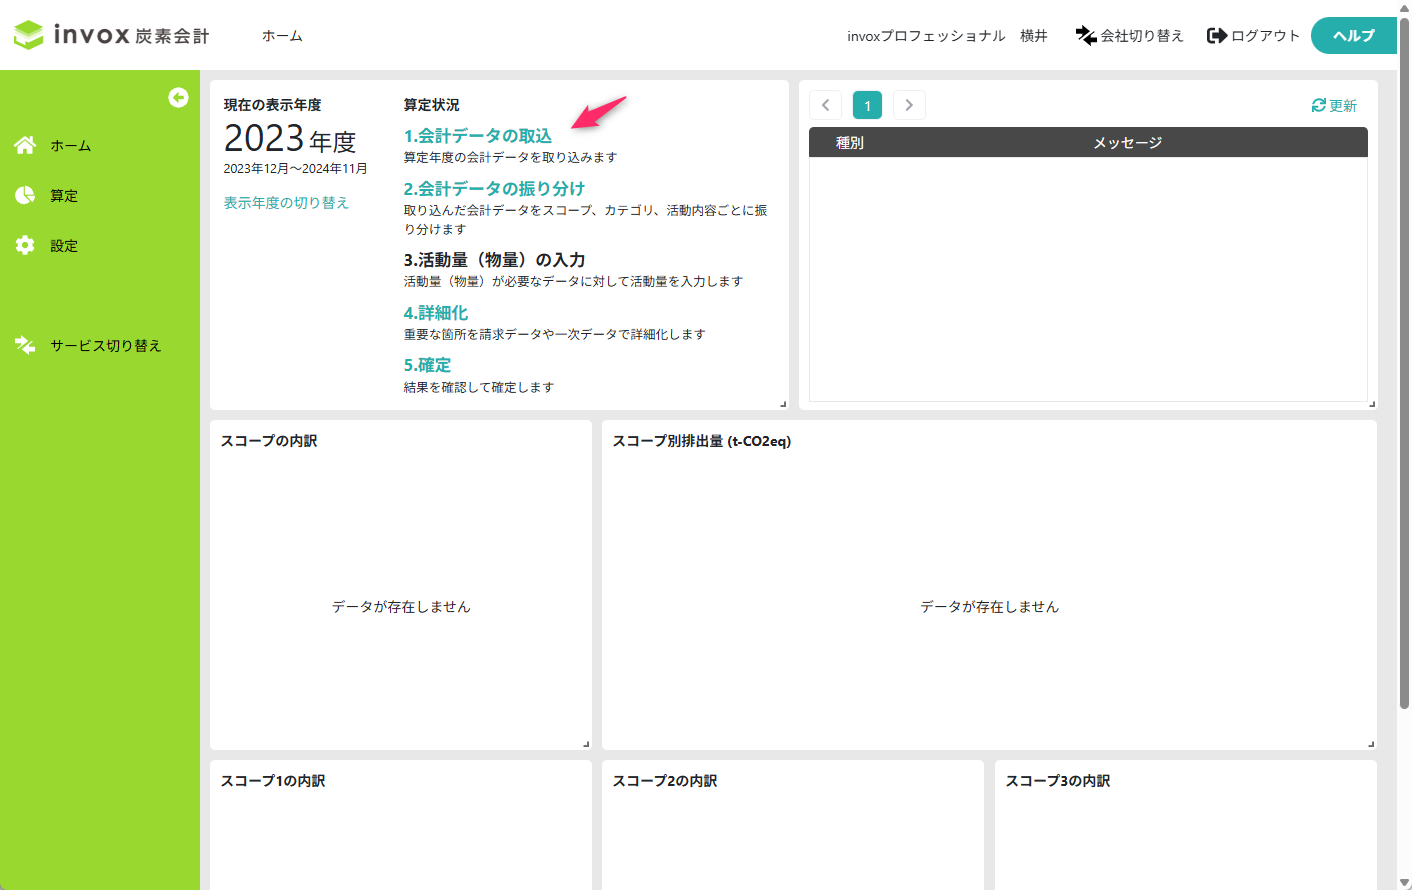
Task: Open step 5.確定
Action: [x=427, y=365]
